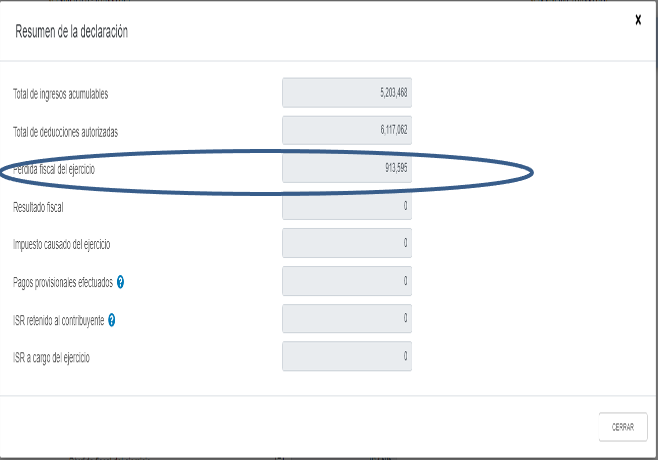This screenshot has width=658, height=460.
Task: Click the Pagos provisionales efectuados value field
Action: click(347, 281)
